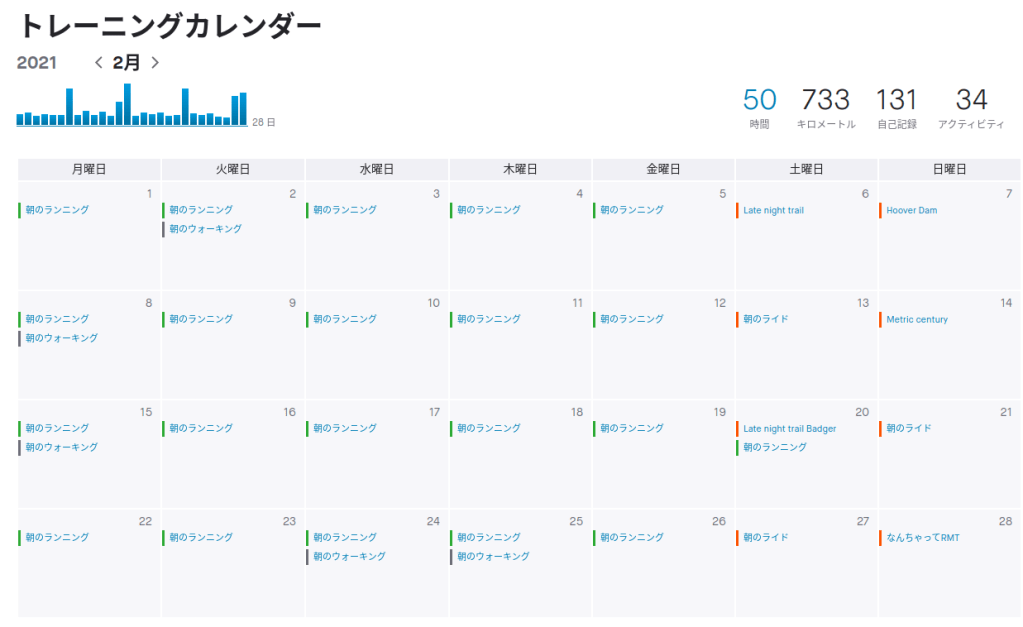Click the 50 時間 total stat
1023x627 pixels.
pos(759,109)
